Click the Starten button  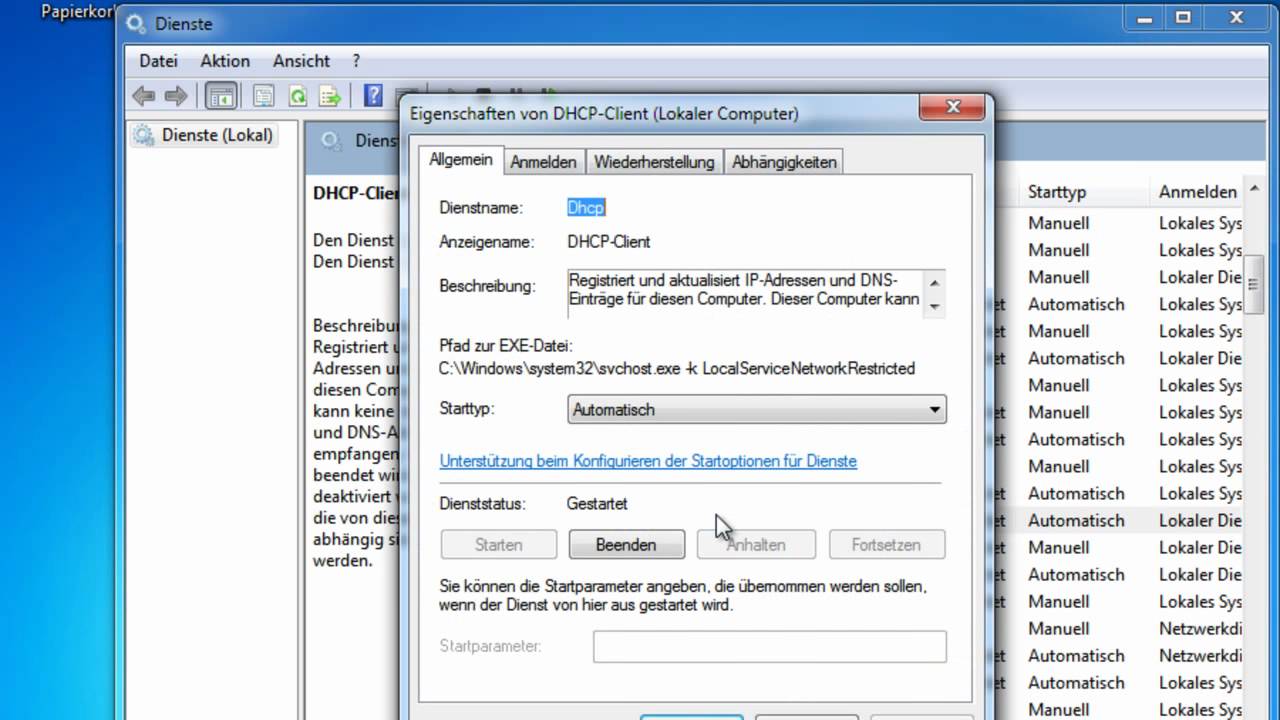[x=498, y=545]
